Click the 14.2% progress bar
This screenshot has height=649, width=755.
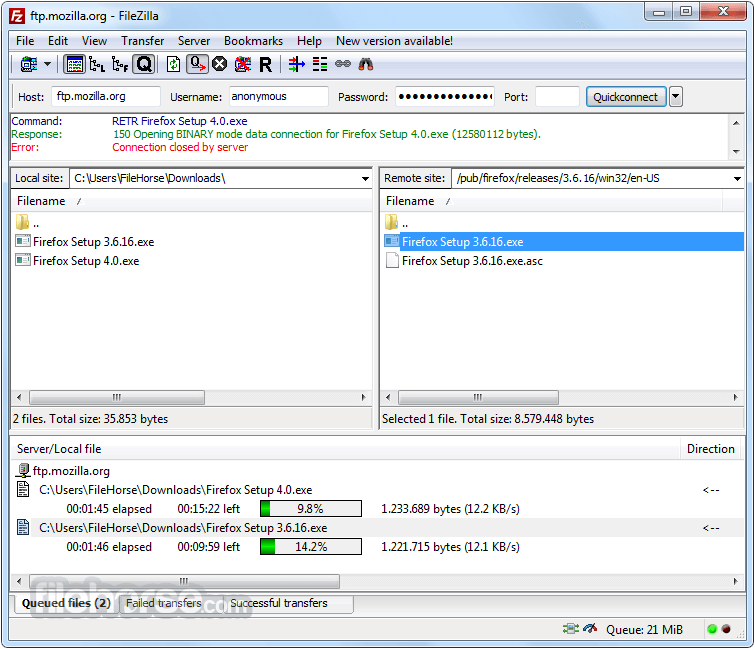[311, 547]
